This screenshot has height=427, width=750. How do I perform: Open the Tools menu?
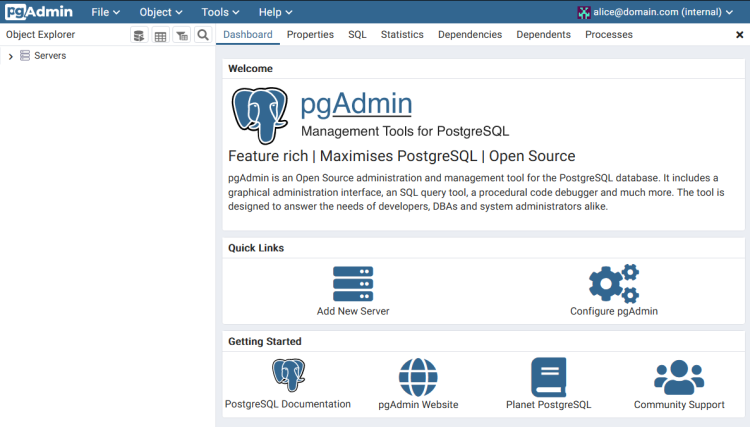tap(220, 12)
